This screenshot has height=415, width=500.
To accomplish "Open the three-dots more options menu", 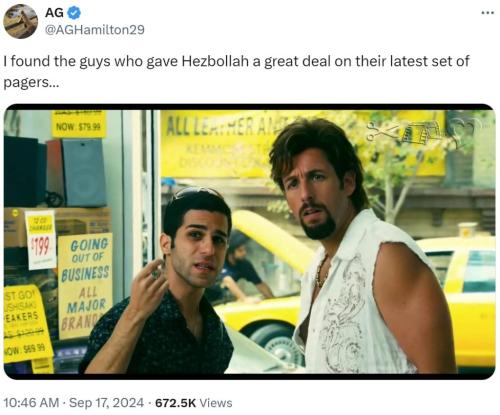I will [x=488, y=13].
